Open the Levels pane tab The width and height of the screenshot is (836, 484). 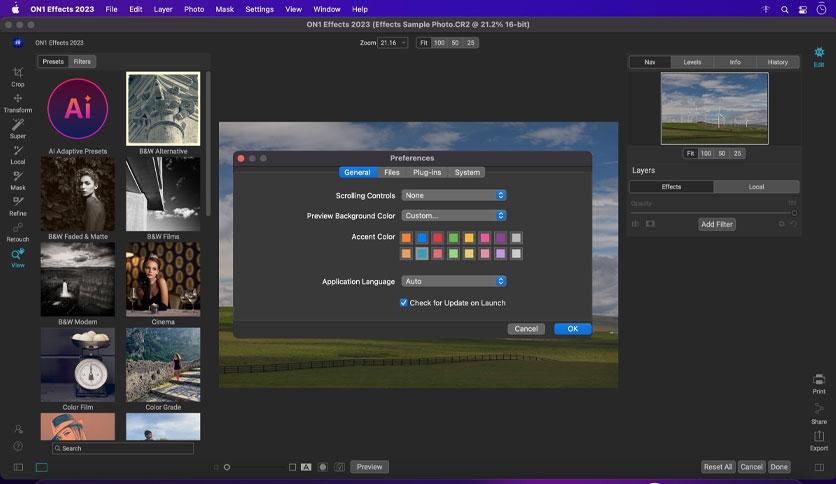(692, 62)
